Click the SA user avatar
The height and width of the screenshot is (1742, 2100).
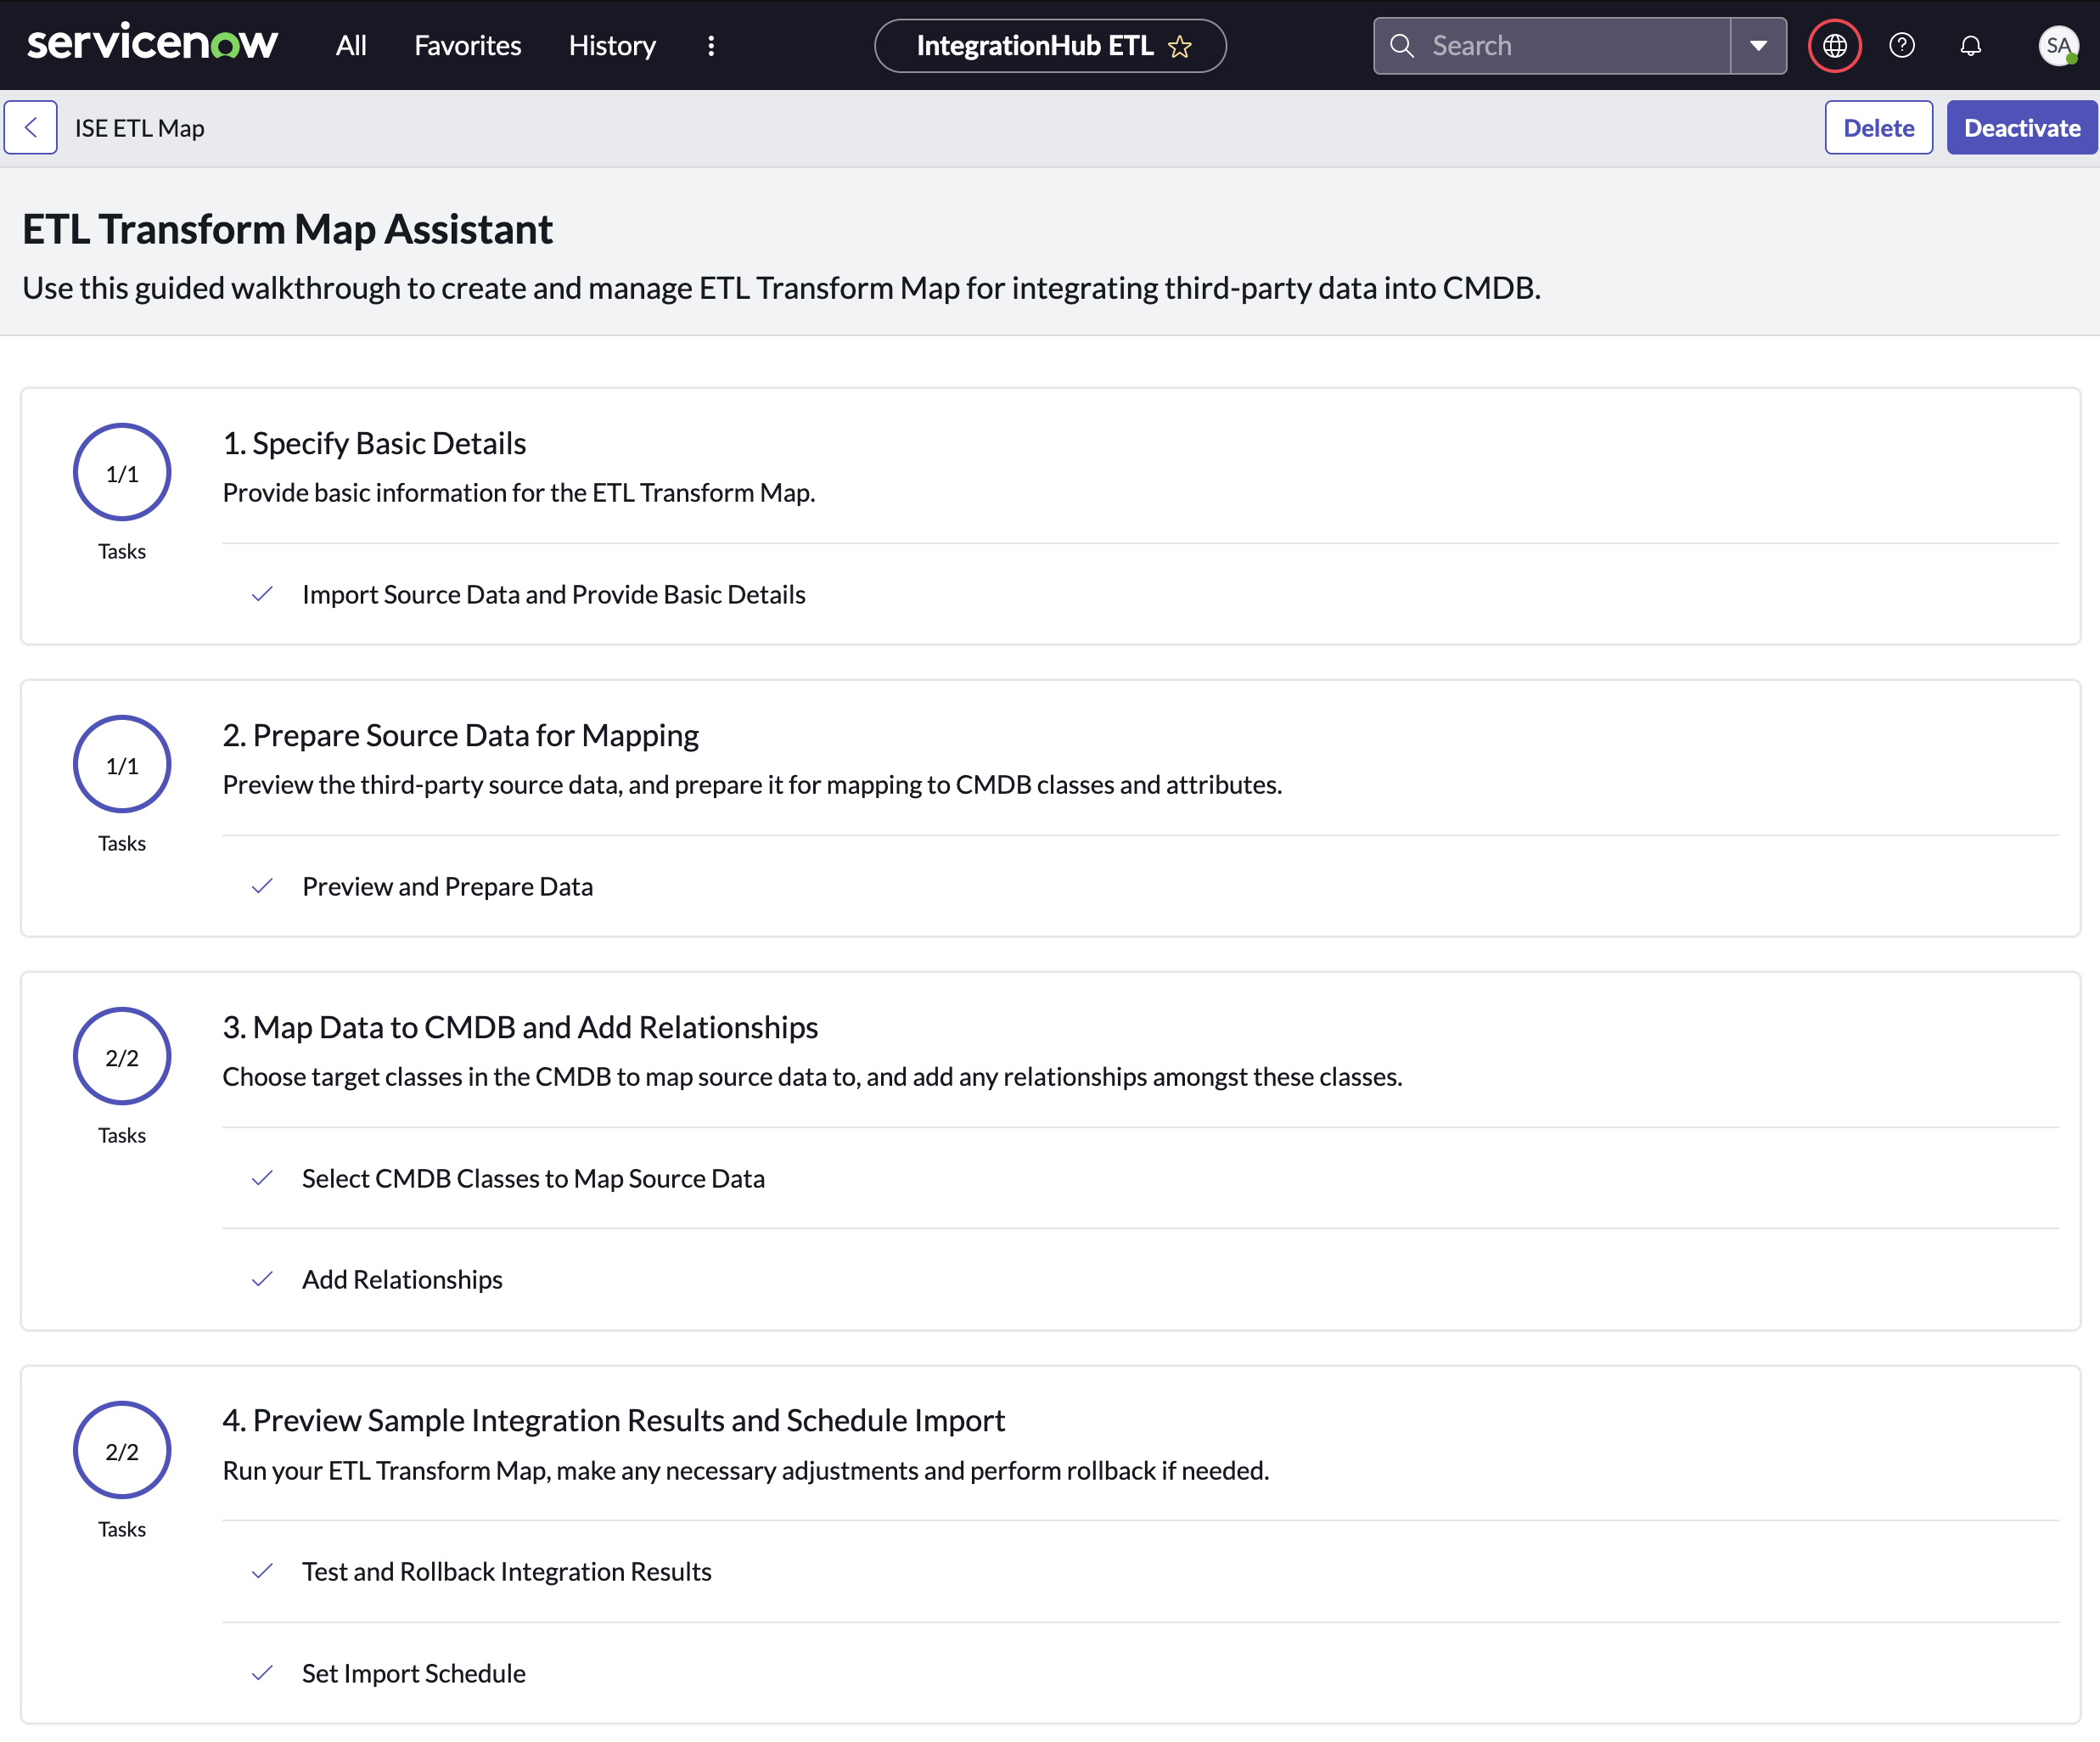pyautogui.click(x=2057, y=45)
